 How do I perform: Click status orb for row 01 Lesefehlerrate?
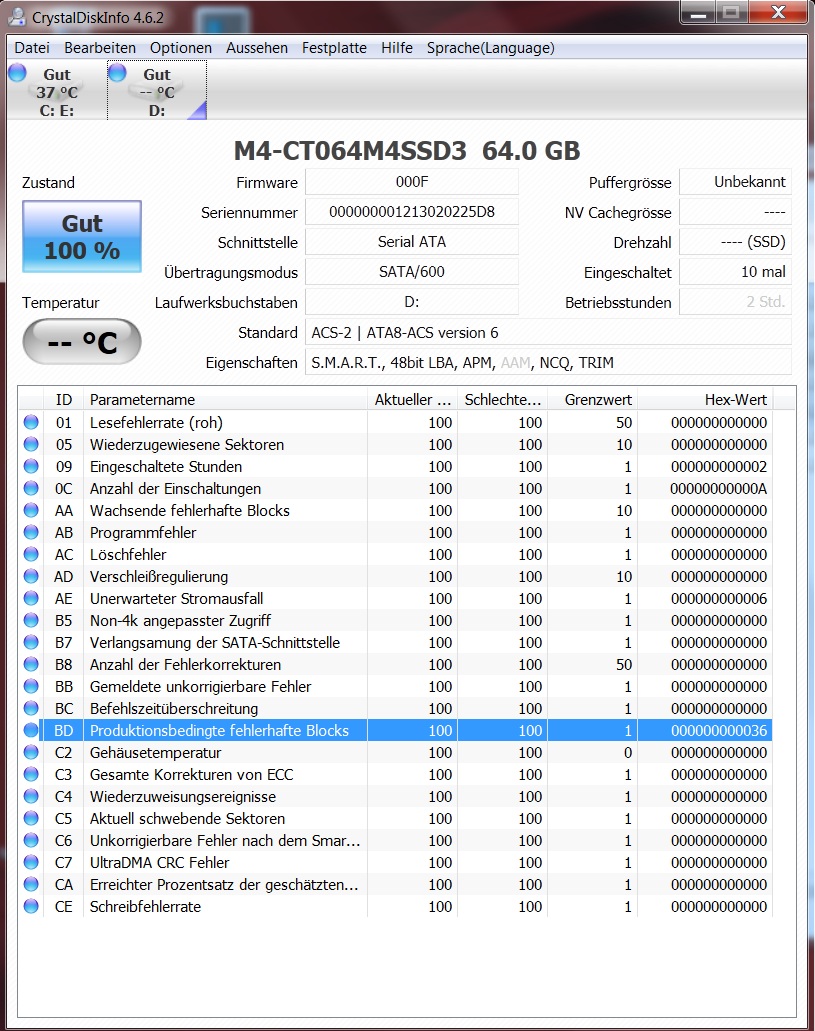31,422
